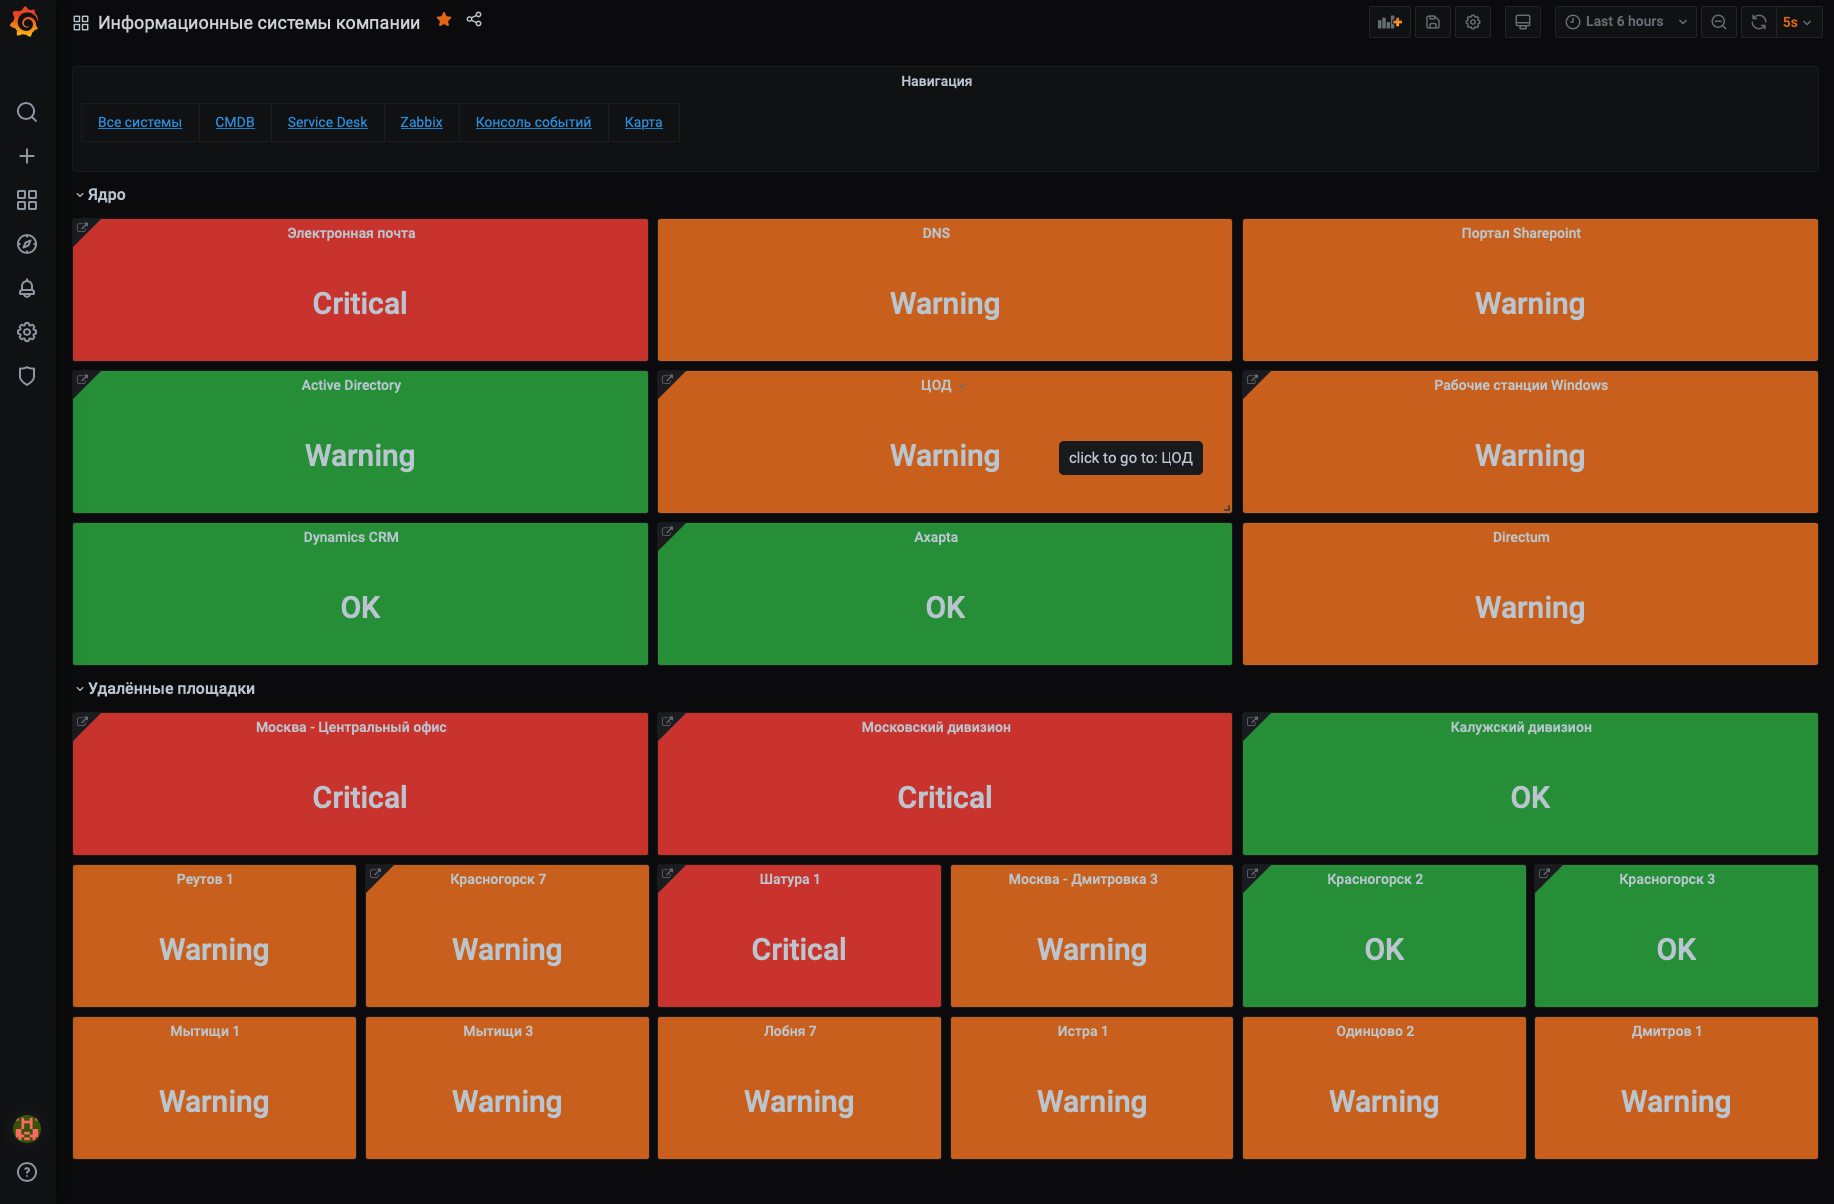1834x1204 pixels.
Task: Follow the CMDB navigation link
Action: tap(235, 122)
